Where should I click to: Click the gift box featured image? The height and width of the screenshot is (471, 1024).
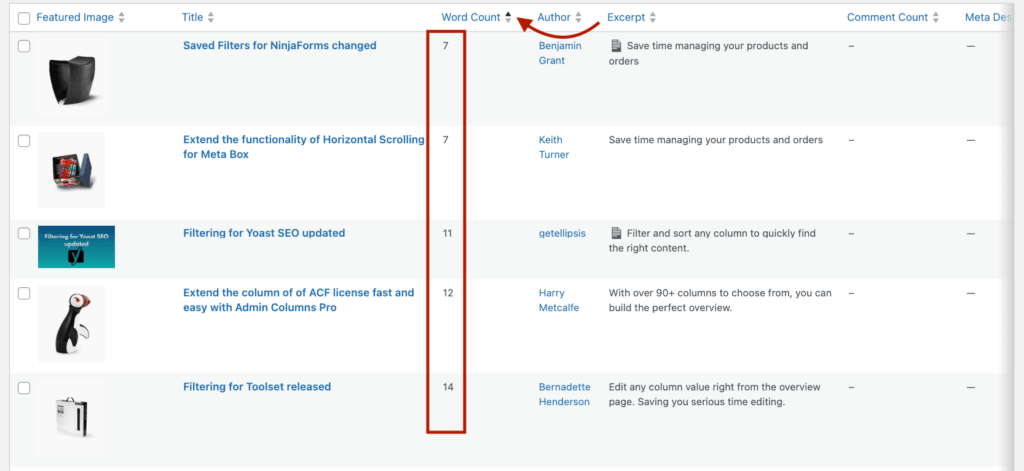pyautogui.click(x=71, y=170)
